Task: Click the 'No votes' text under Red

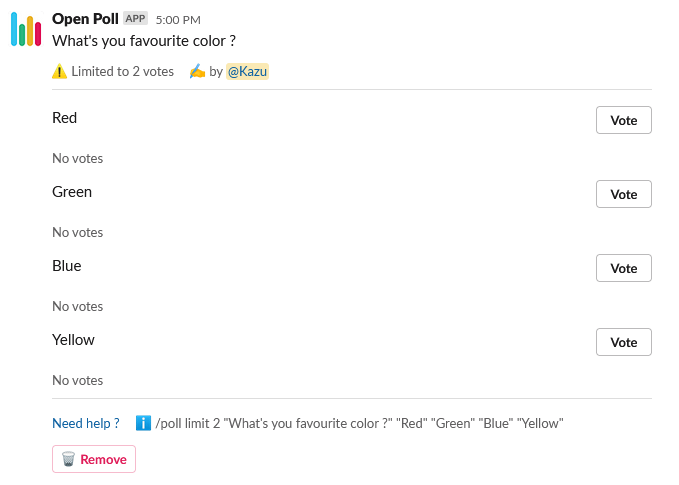Action: click(77, 158)
